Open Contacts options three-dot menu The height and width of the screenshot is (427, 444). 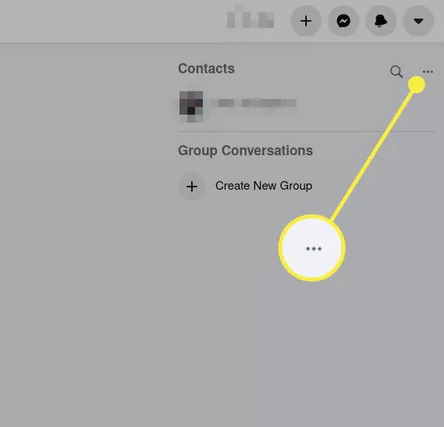pyautogui.click(x=428, y=71)
